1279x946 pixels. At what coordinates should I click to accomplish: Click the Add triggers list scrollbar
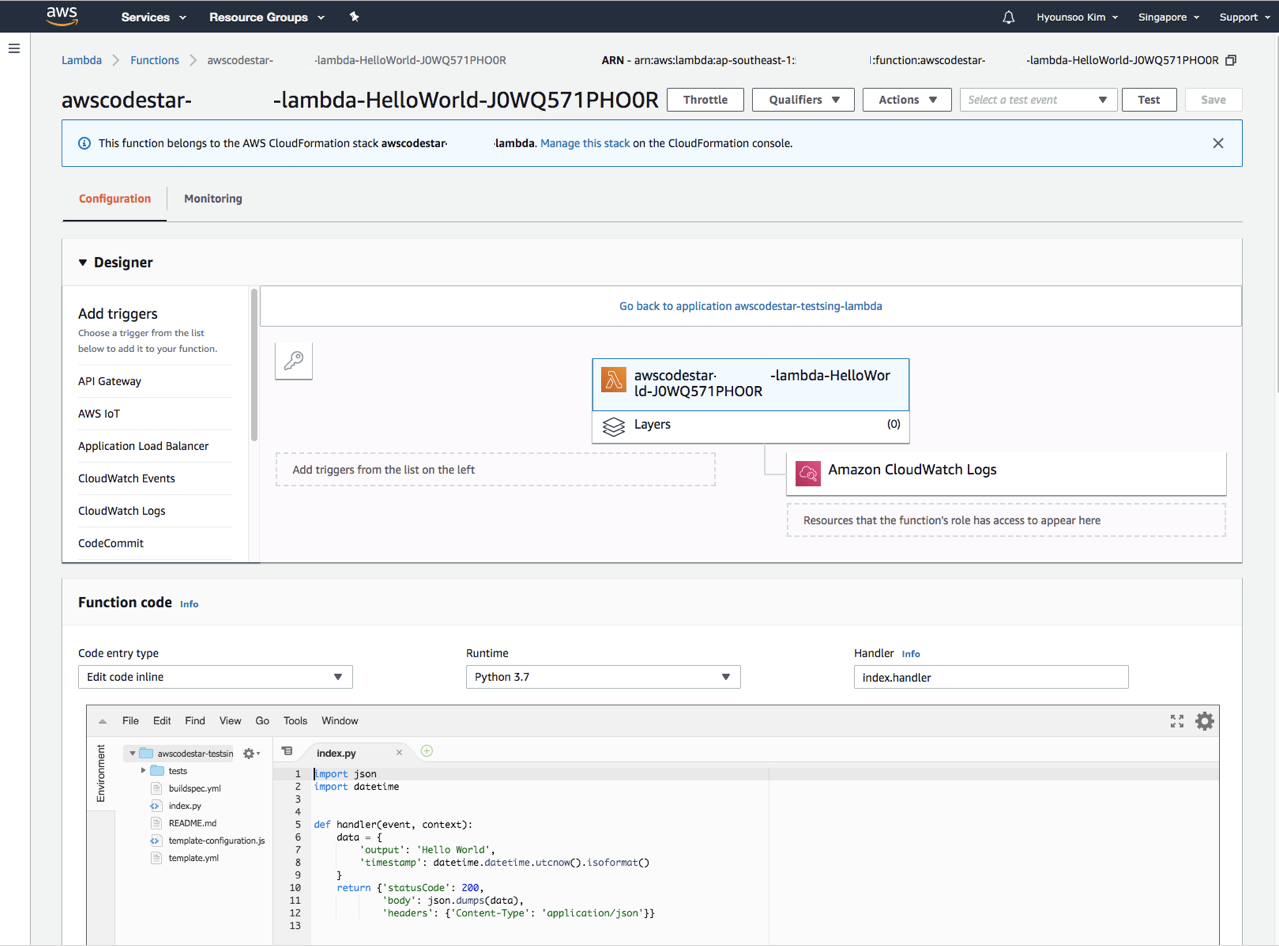tap(254, 365)
